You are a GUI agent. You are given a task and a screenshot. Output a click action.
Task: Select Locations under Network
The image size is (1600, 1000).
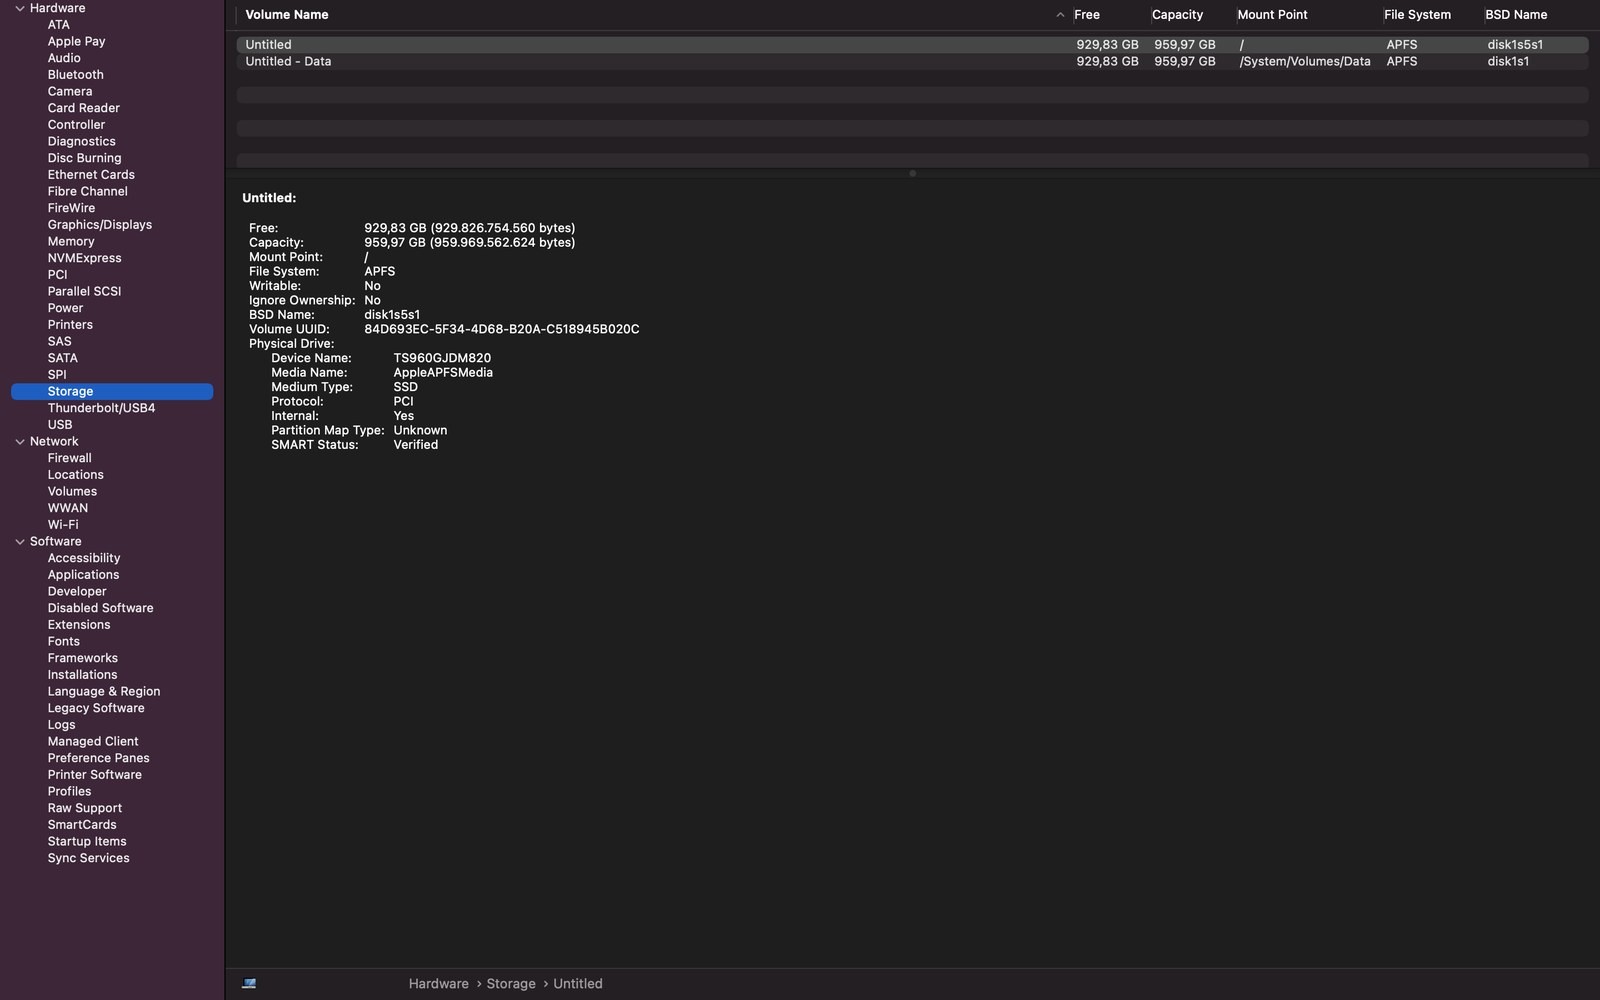75,475
